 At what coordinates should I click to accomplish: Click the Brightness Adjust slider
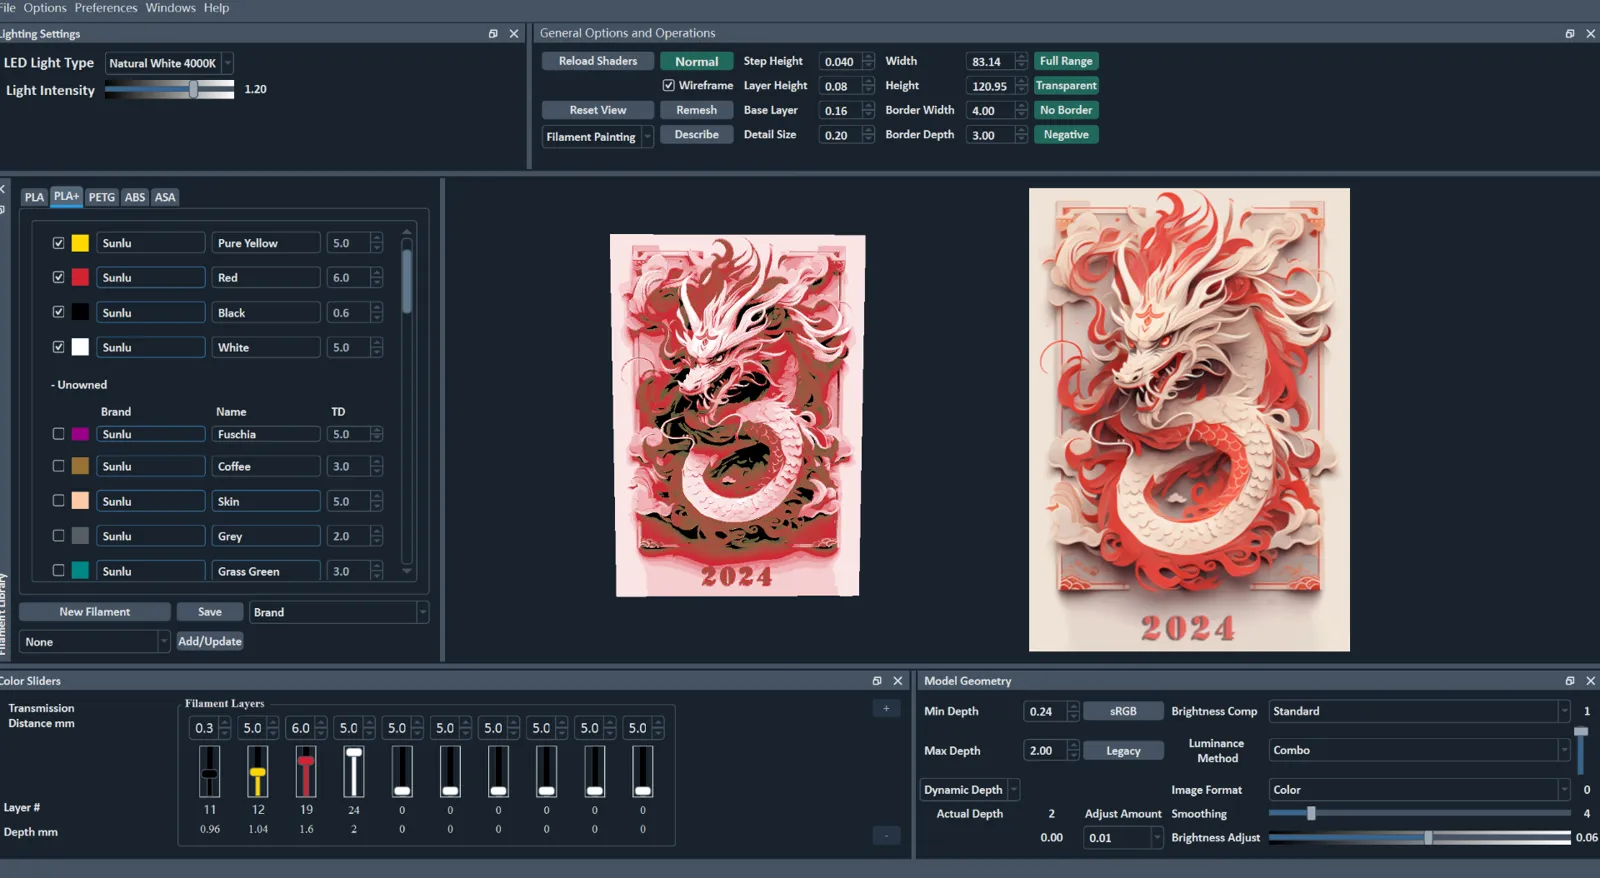[1420, 838]
